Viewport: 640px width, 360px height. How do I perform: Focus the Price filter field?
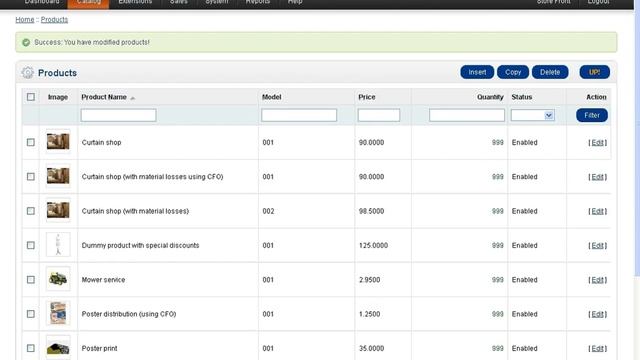[379, 115]
